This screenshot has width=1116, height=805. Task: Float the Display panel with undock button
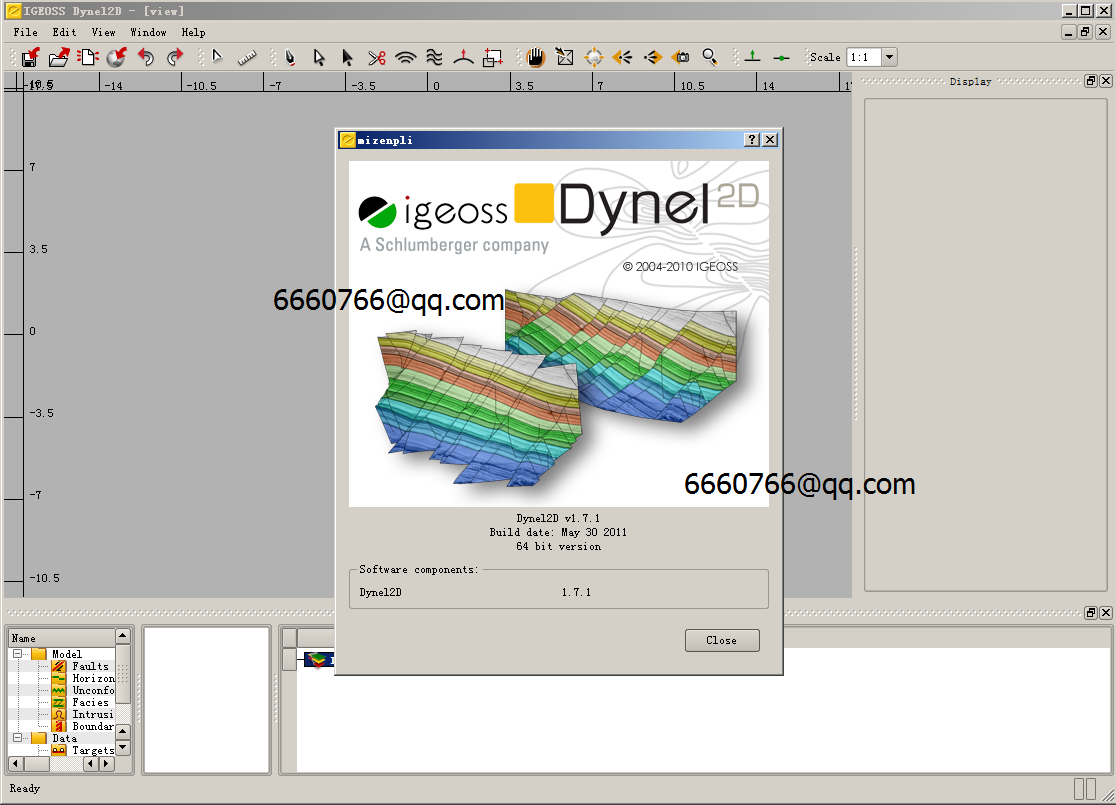click(x=1091, y=81)
